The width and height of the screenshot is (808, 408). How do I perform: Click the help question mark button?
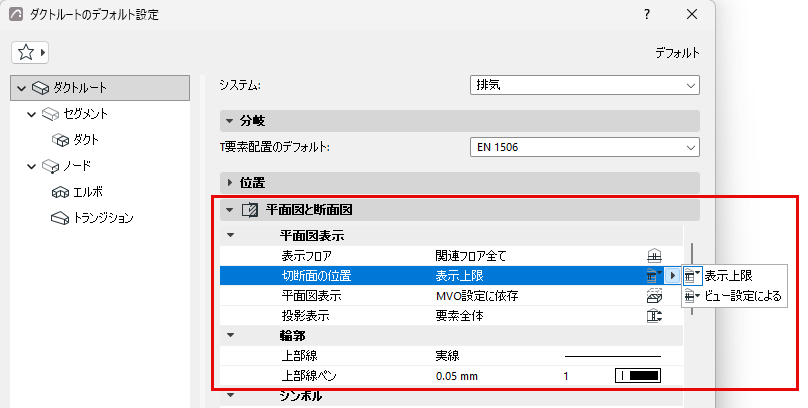[647, 14]
